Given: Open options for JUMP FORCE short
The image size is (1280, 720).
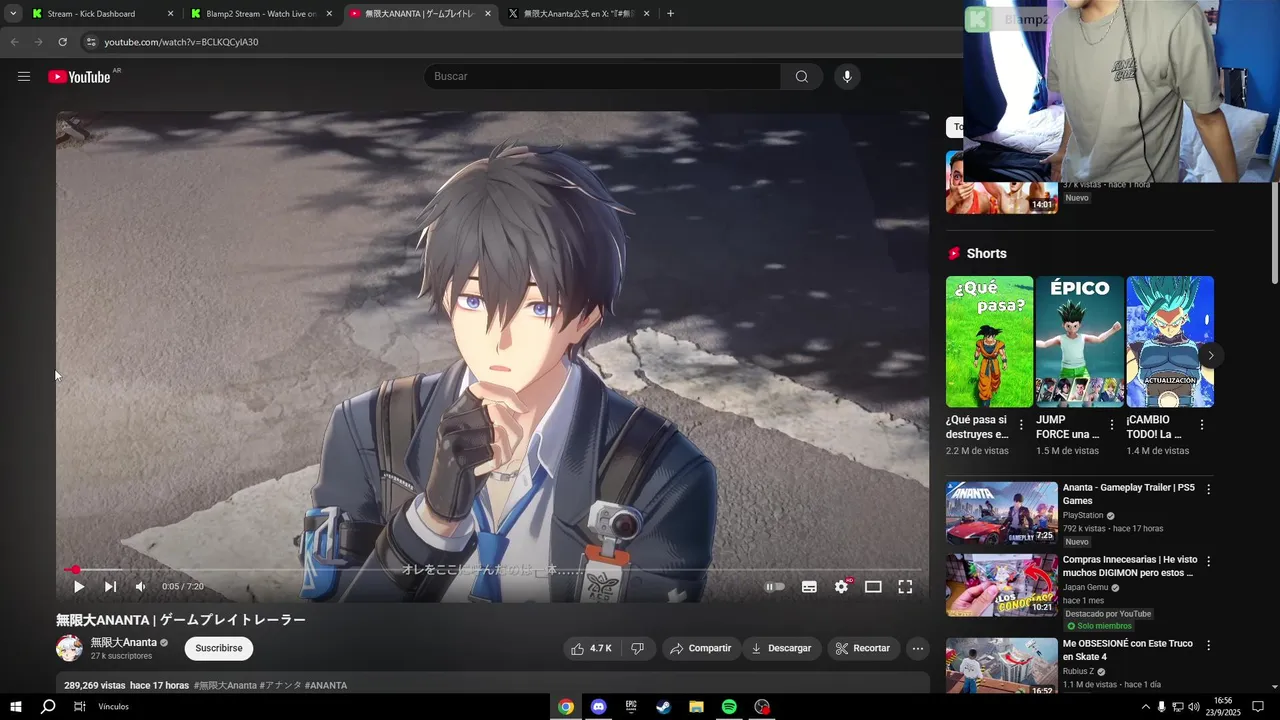Looking at the screenshot, I should pyautogui.click(x=1111, y=425).
